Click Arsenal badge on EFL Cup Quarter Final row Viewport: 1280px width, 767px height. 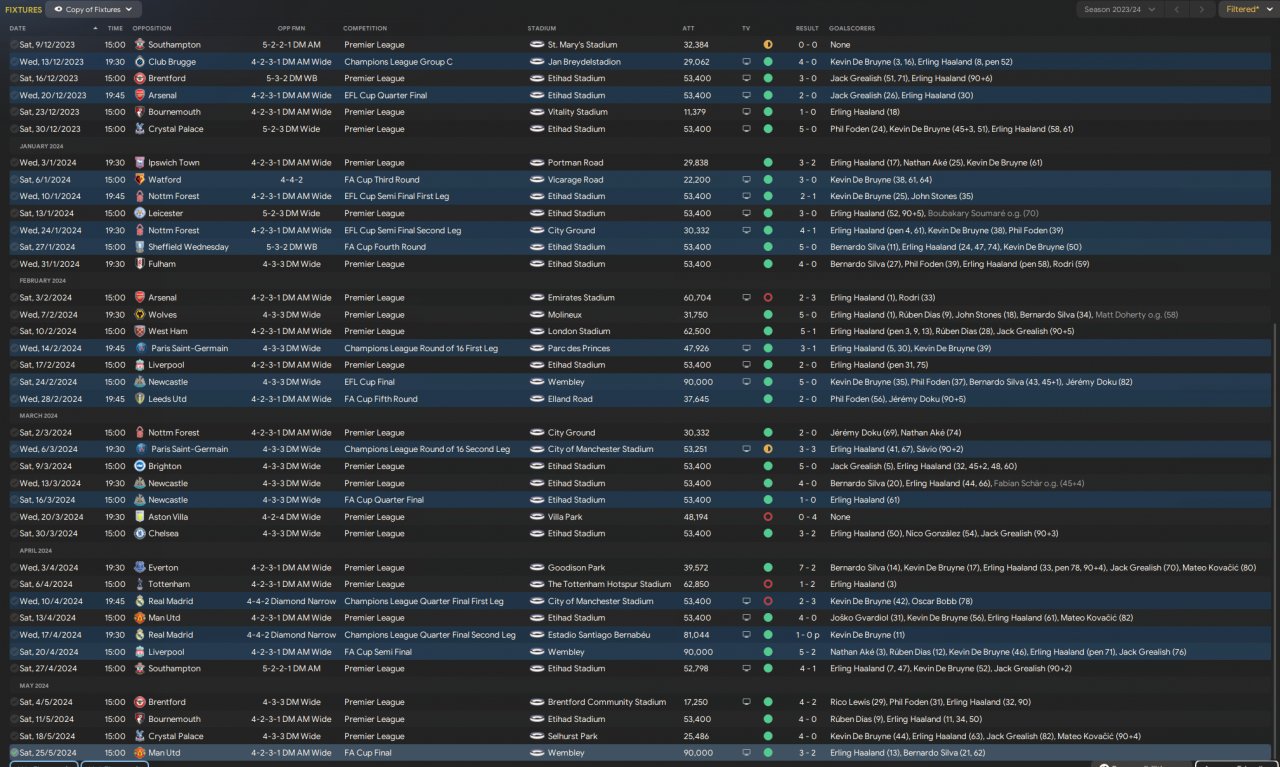pos(140,95)
